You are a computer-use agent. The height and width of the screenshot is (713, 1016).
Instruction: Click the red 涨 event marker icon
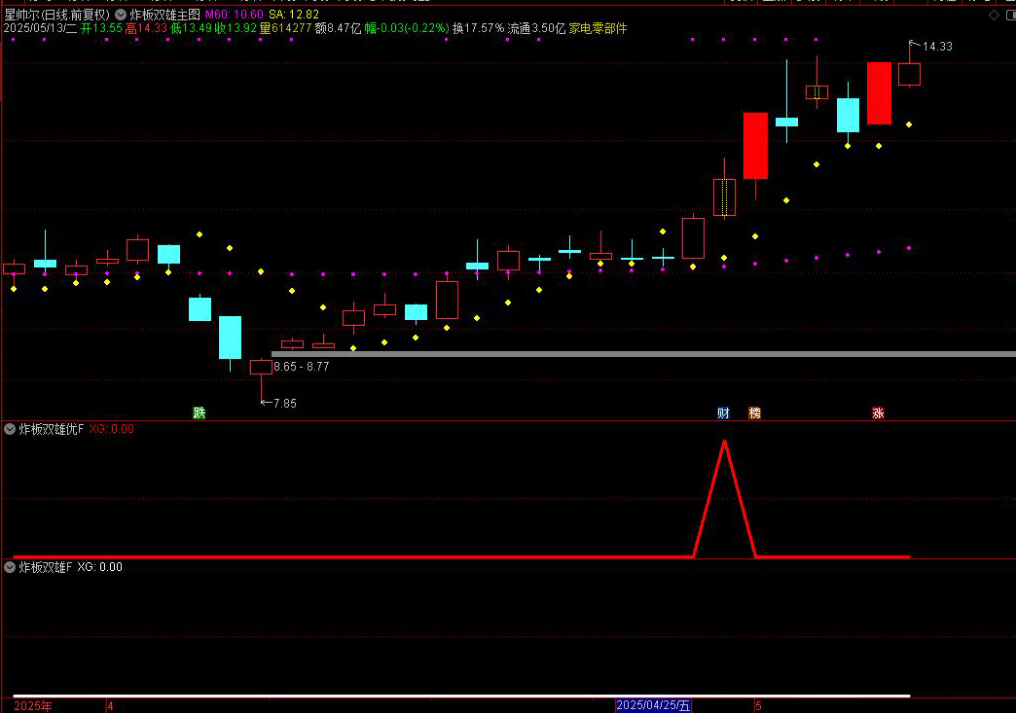pyautogui.click(x=878, y=413)
